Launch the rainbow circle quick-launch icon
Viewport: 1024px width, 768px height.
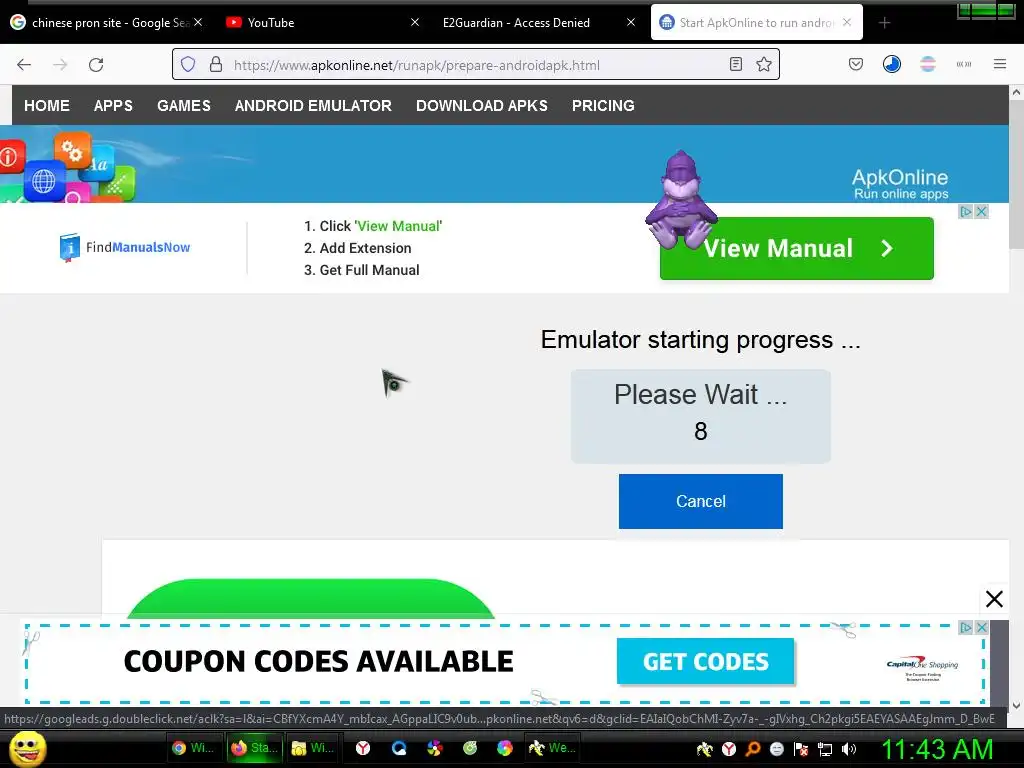coord(505,748)
